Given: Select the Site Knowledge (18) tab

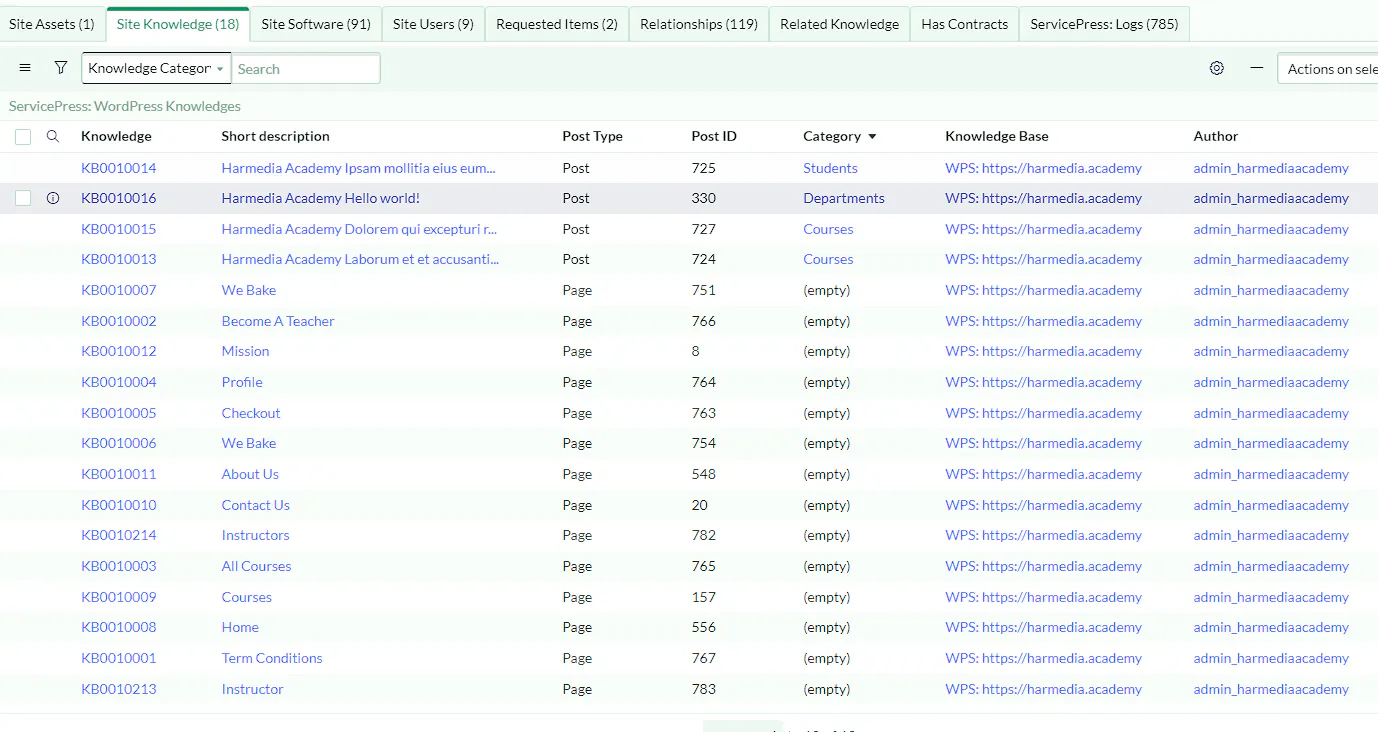Looking at the screenshot, I should pos(178,24).
